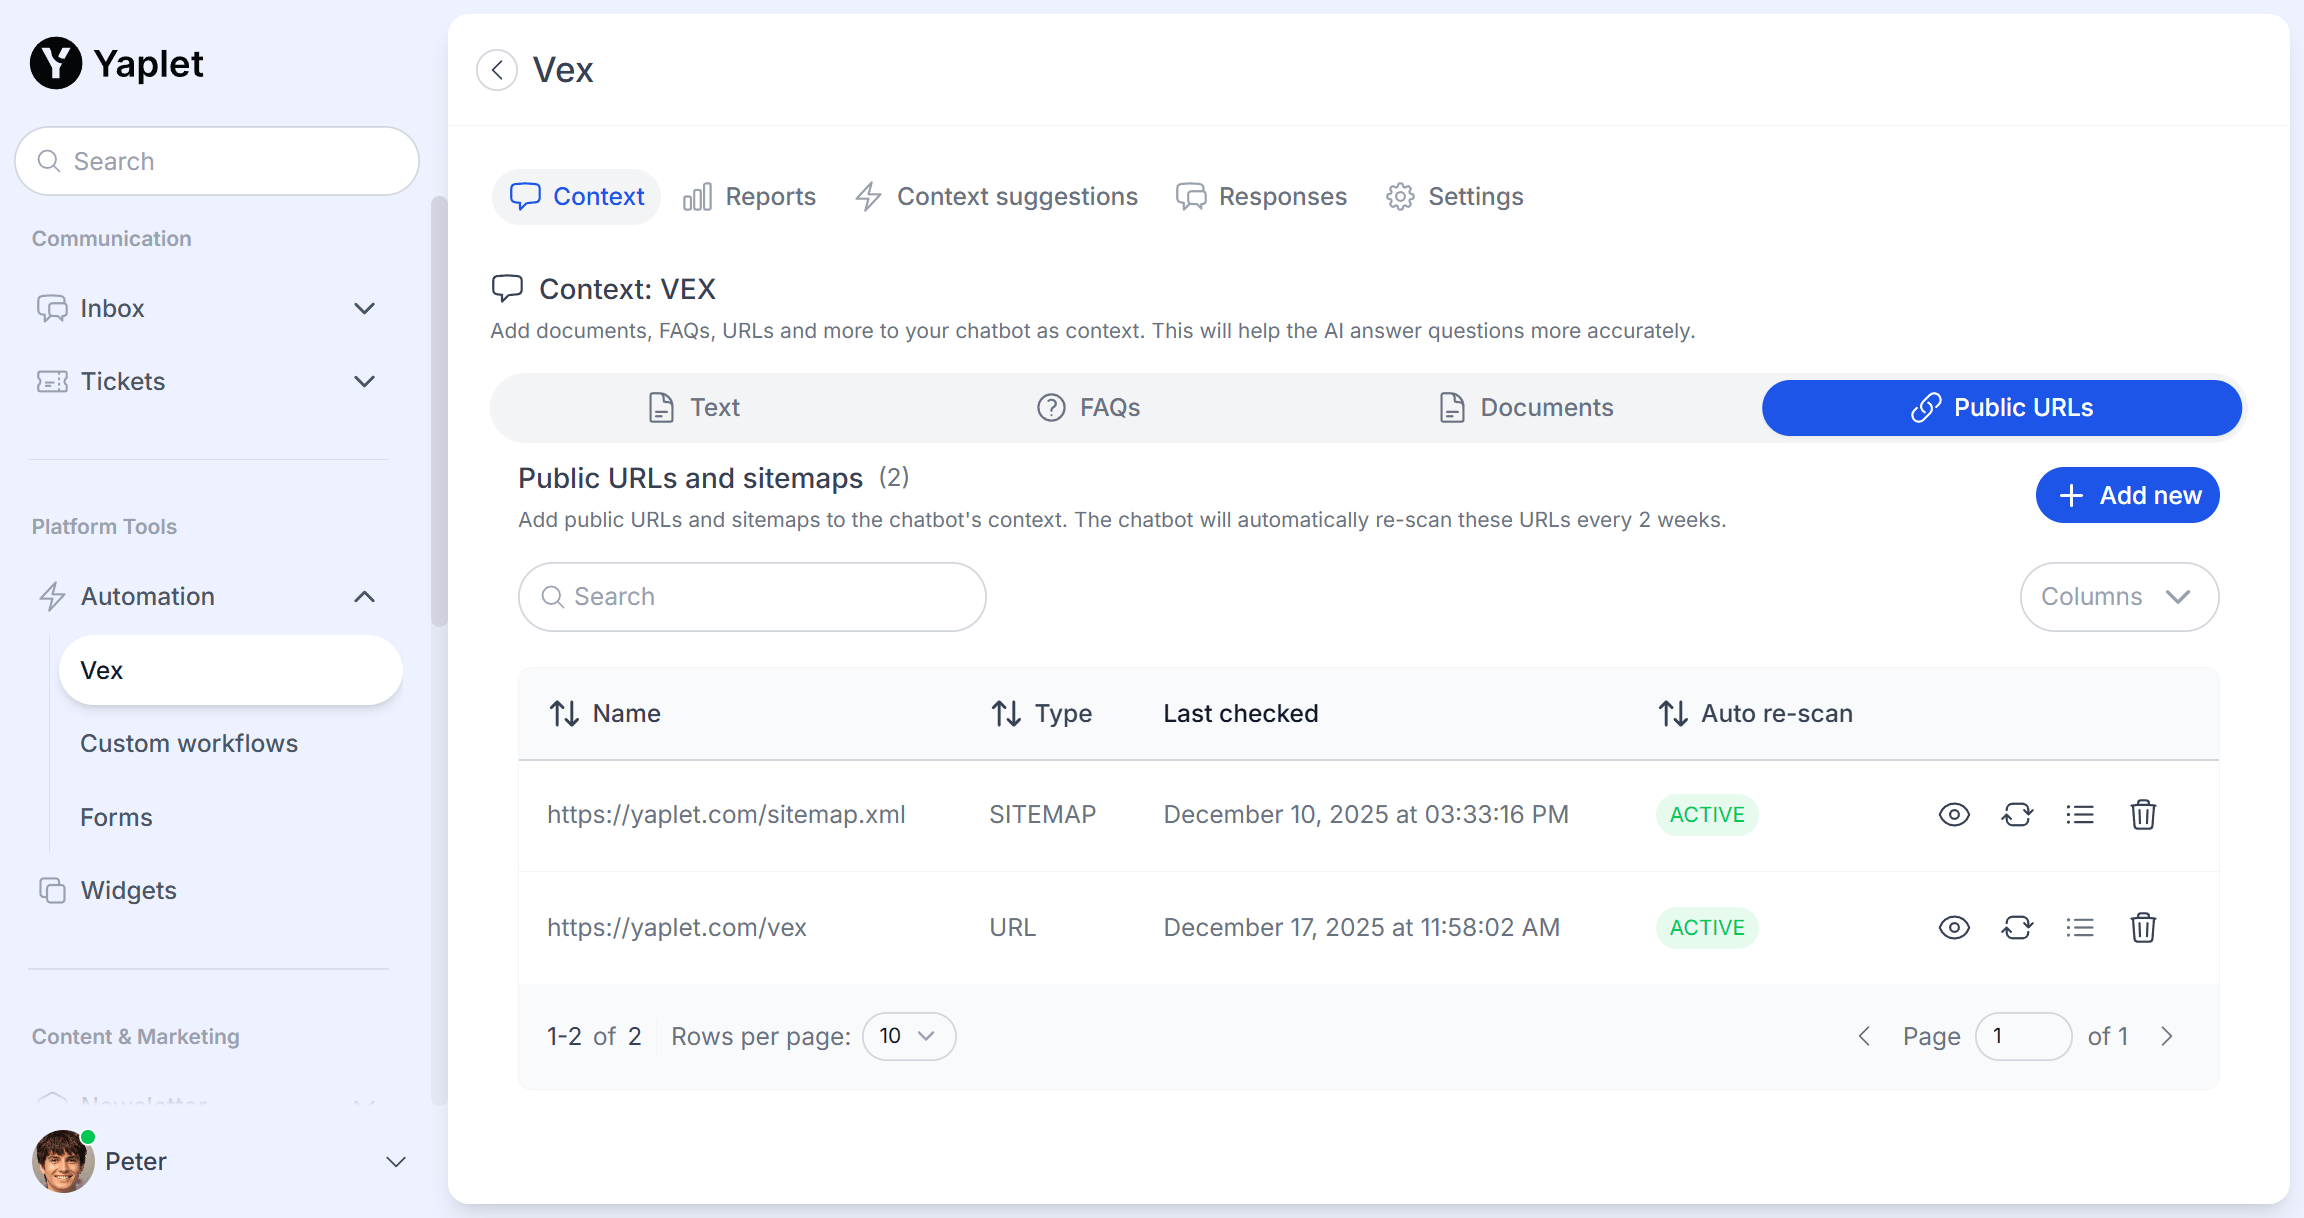The width and height of the screenshot is (2304, 1218).
Task: Open list details for sitemap.xml row
Action: 2080,815
